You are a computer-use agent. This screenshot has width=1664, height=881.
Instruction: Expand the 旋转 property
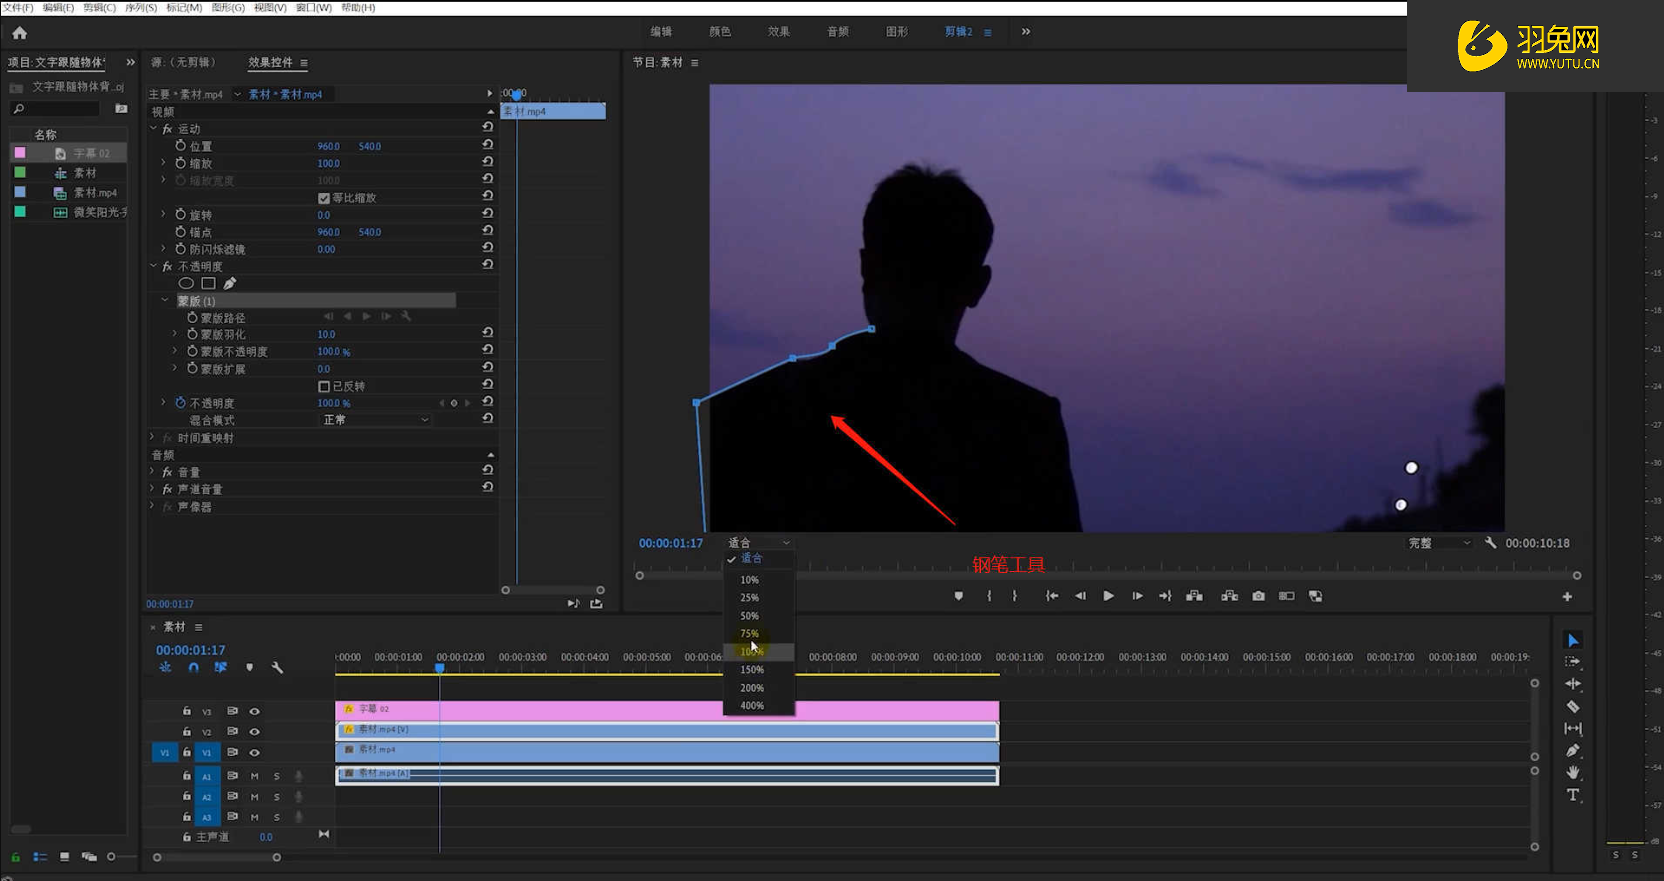coord(164,214)
